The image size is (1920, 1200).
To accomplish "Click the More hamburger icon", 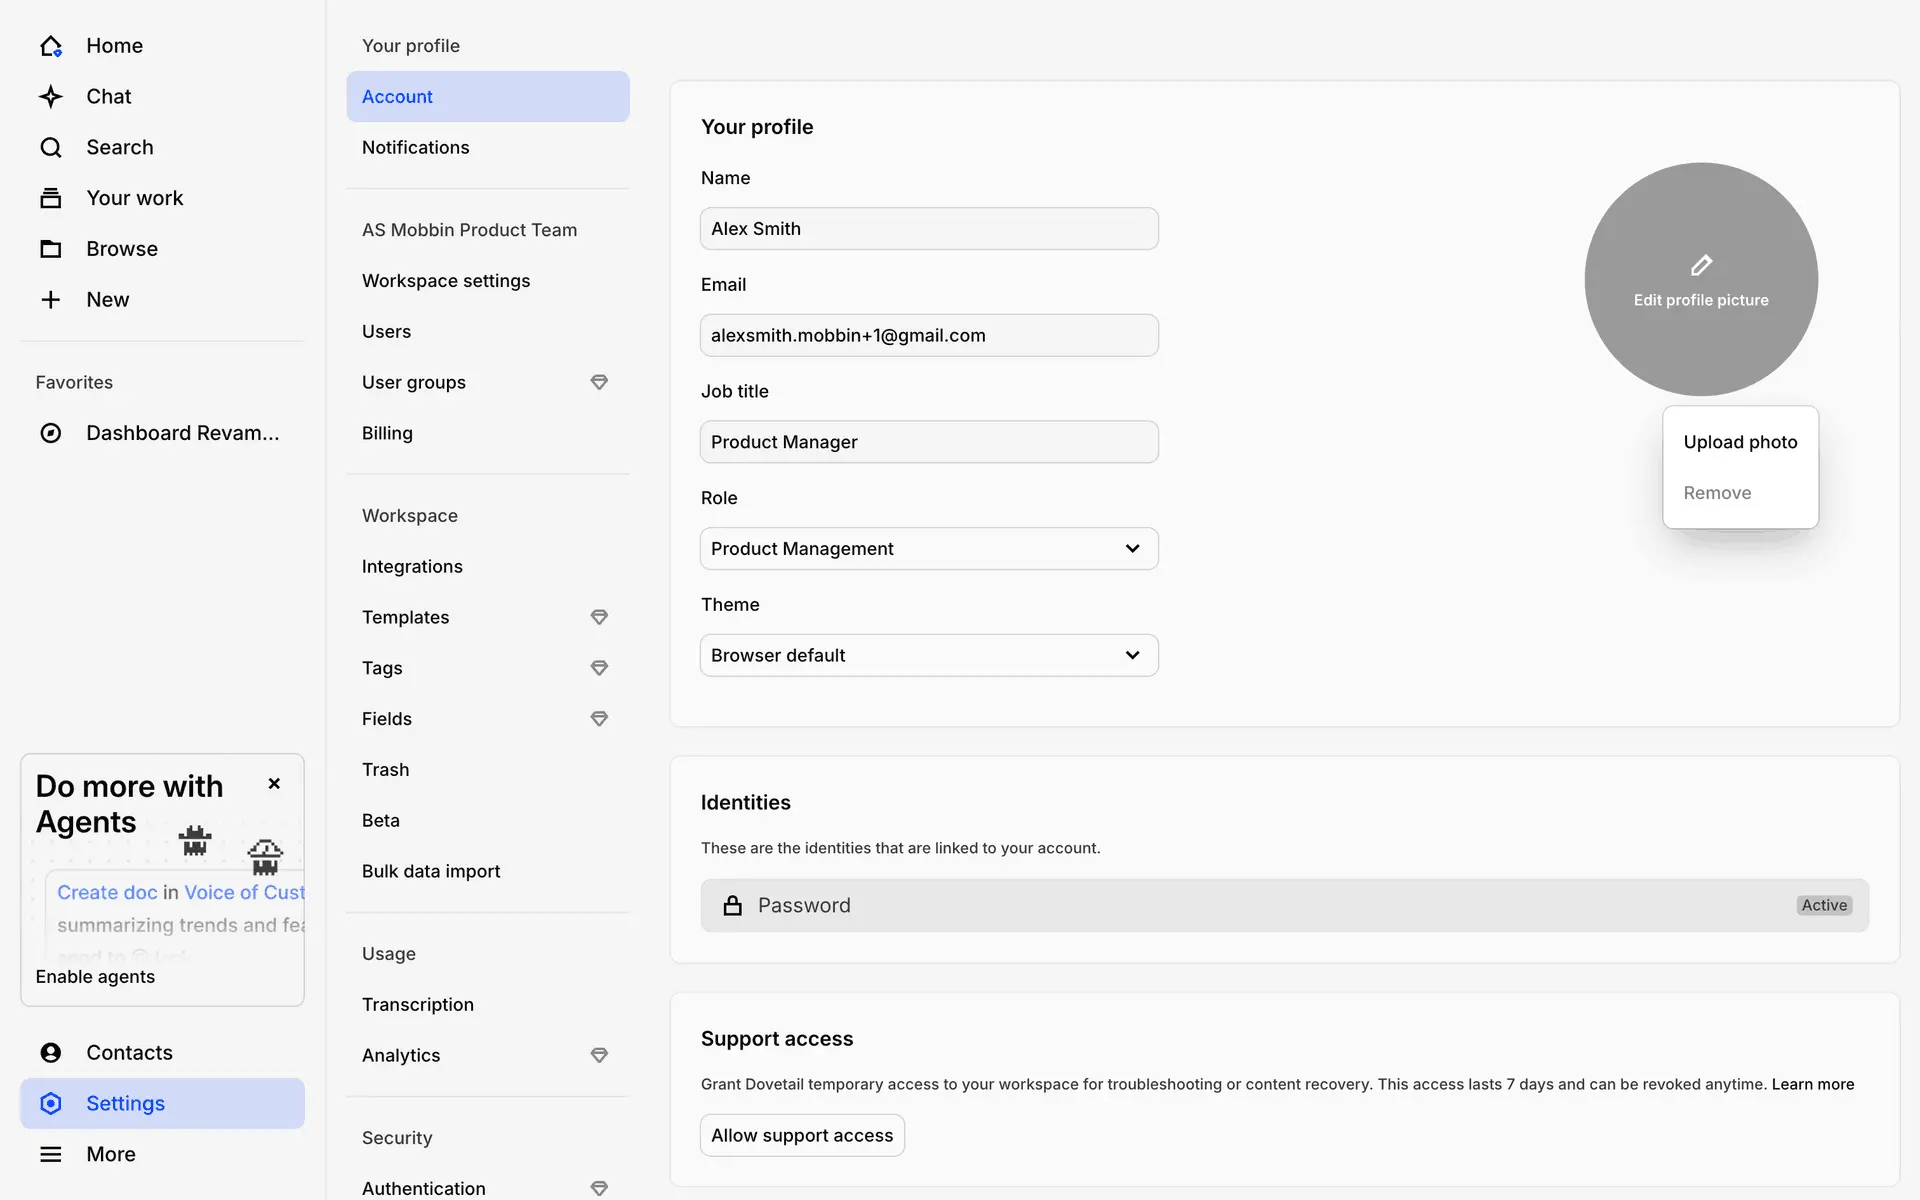I will click(x=51, y=1154).
